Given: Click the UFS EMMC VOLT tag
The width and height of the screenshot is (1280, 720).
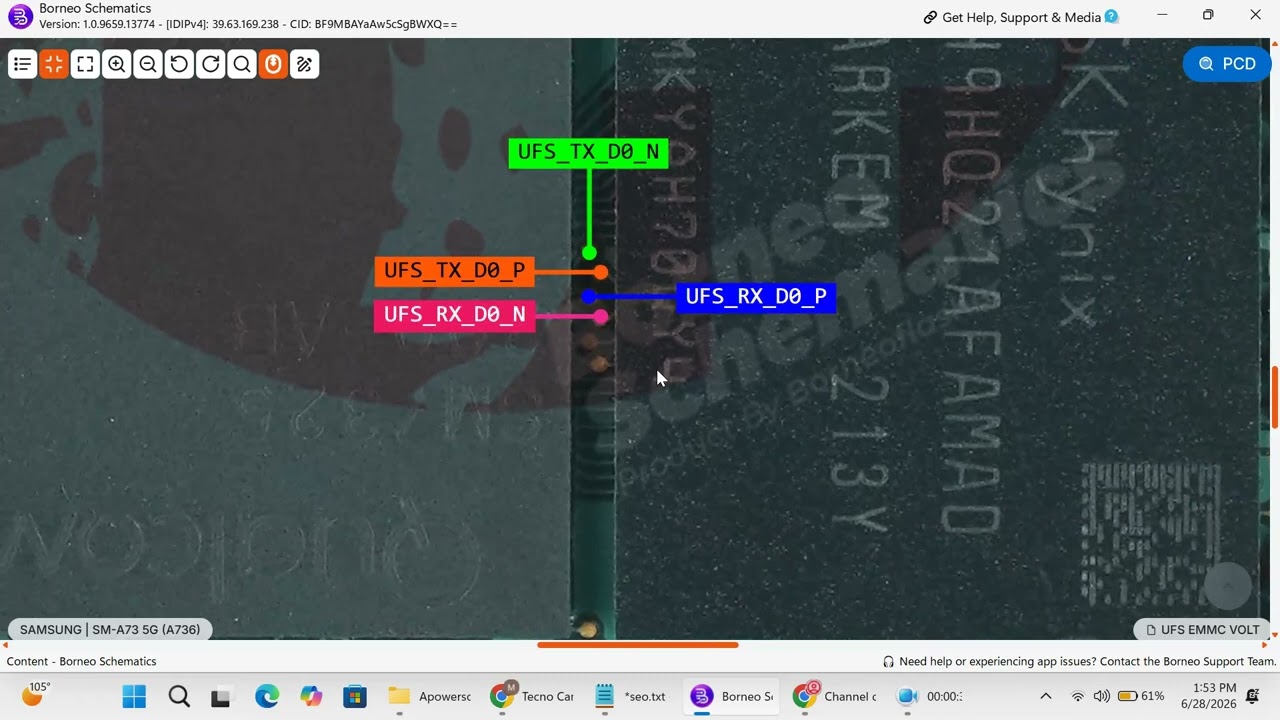Looking at the screenshot, I should pos(1202,630).
